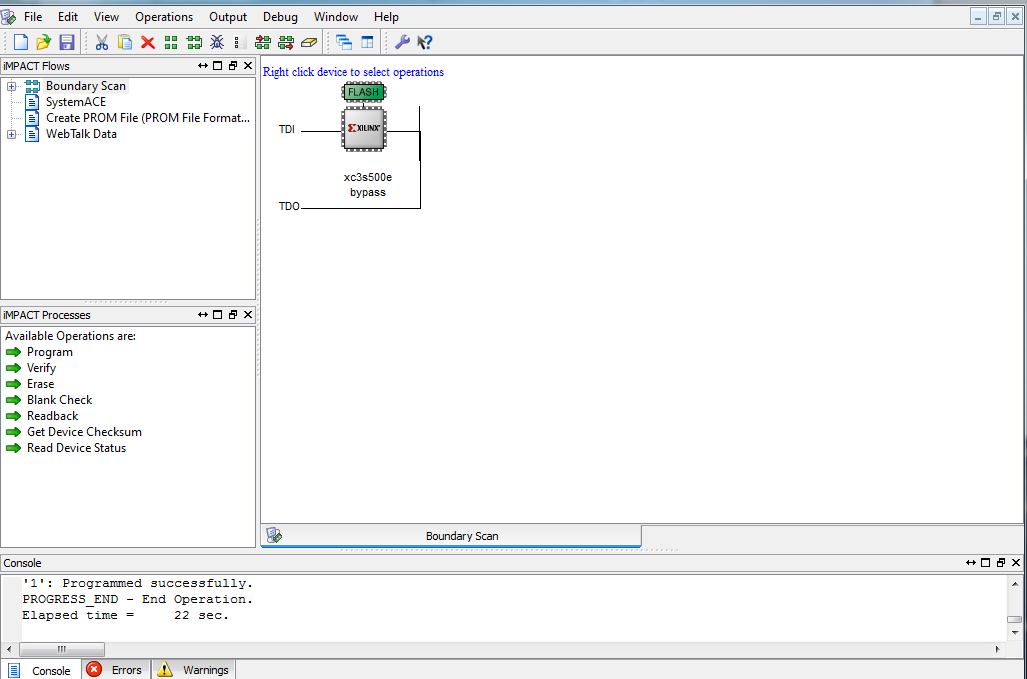Select the Xilinx xc3s500e chip icon
The height and width of the screenshot is (679, 1027).
click(364, 128)
